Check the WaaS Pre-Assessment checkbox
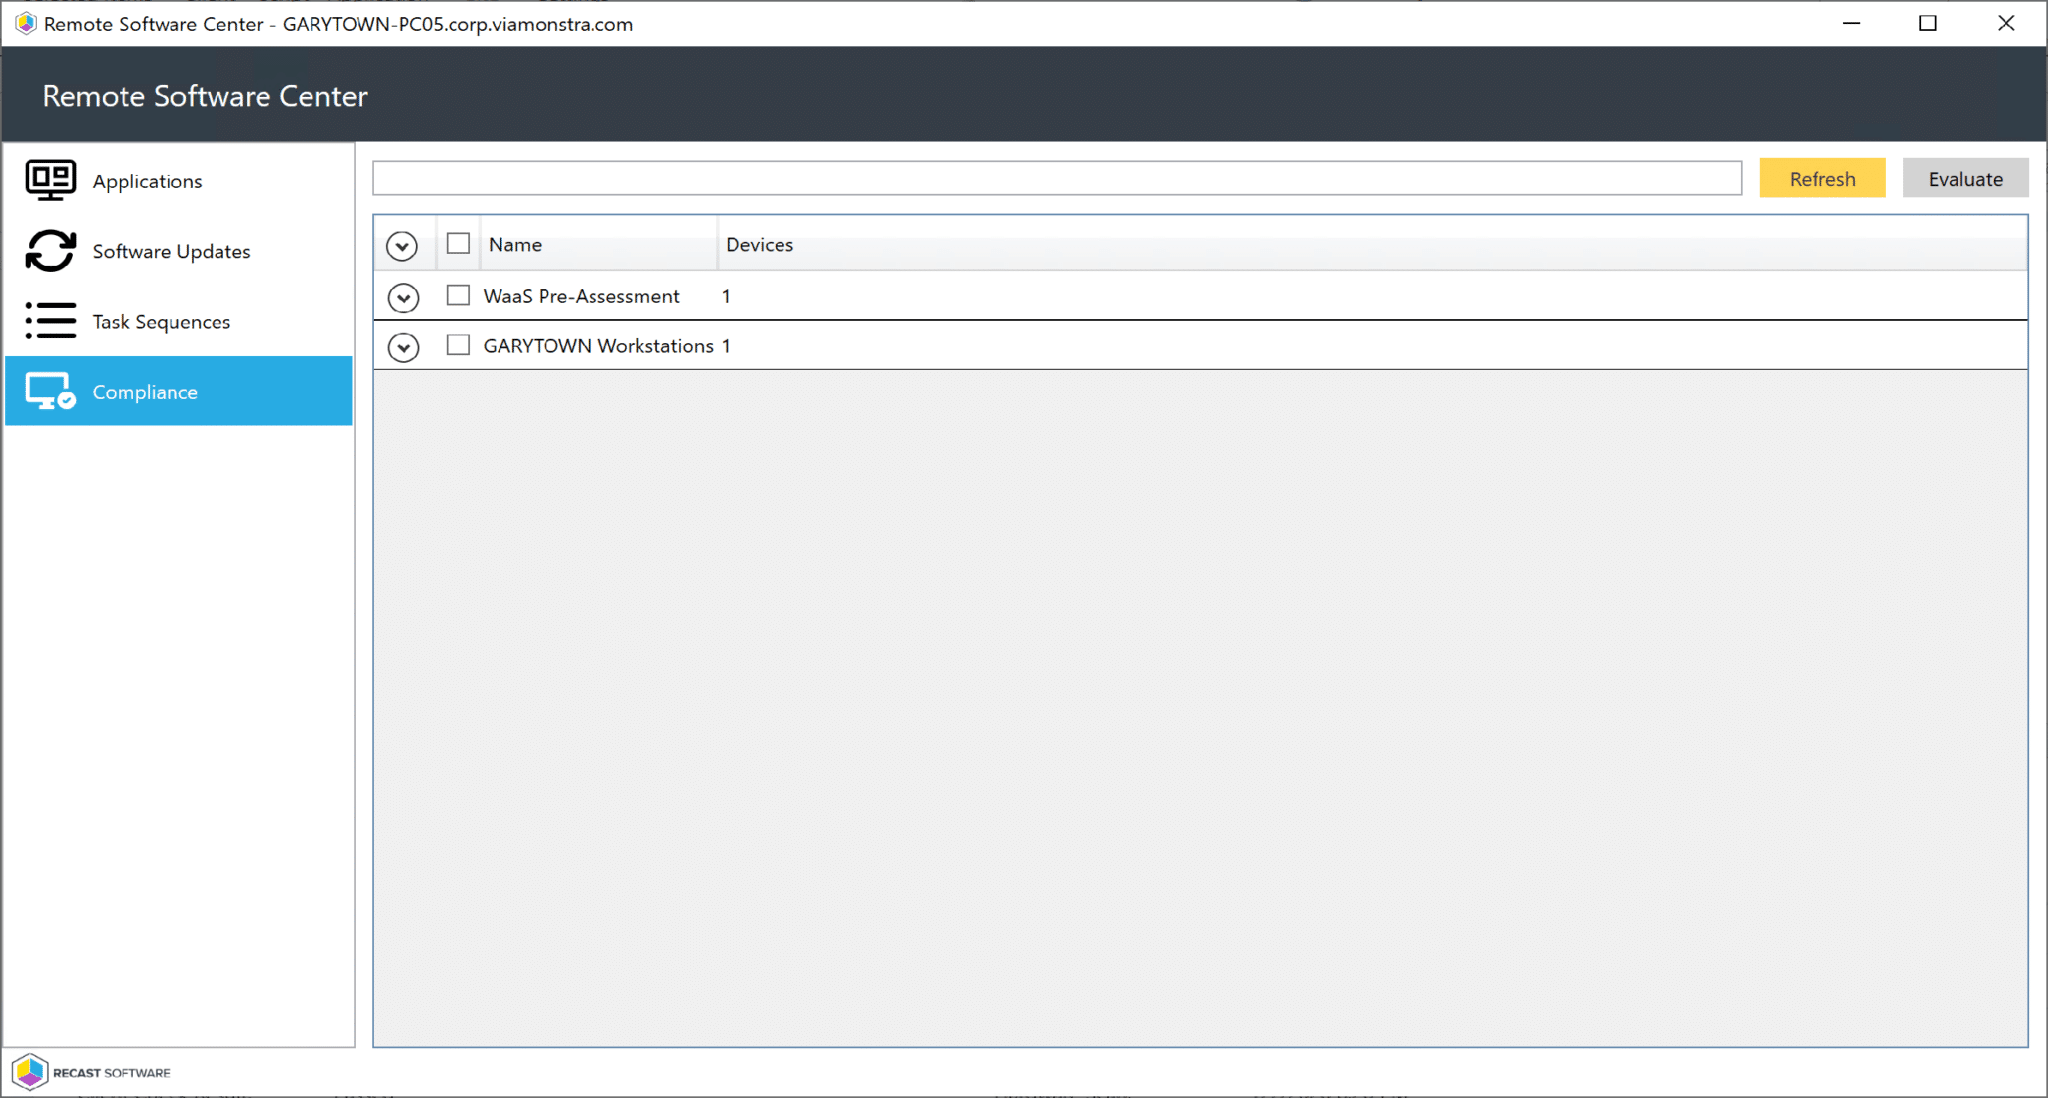This screenshot has width=2048, height=1098. coord(458,295)
